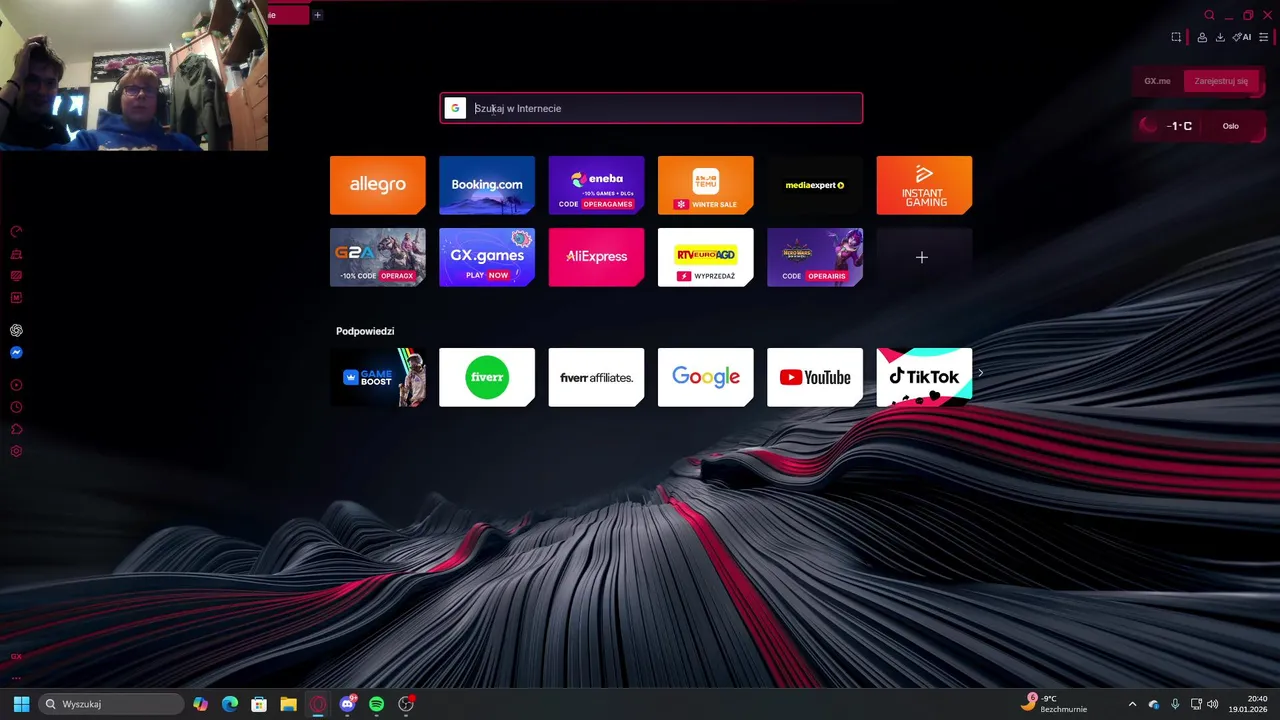Open the AliExpress speed dial tile
The image size is (1280, 720).
point(596,257)
